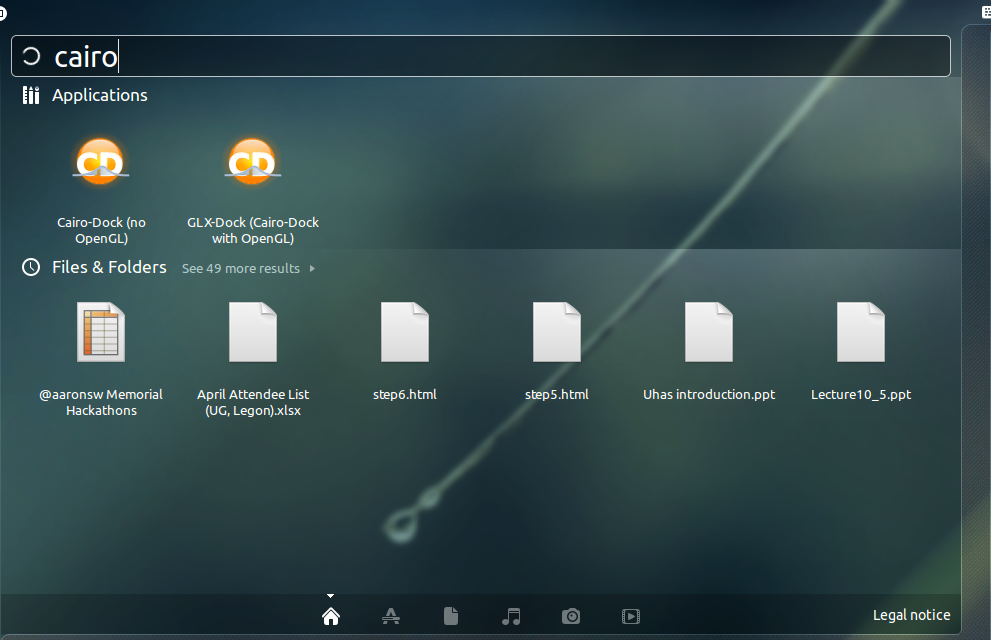The width and height of the screenshot is (991, 640).
Task: Click the Uhas introduction.ppt file name
Action: (709, 395)
